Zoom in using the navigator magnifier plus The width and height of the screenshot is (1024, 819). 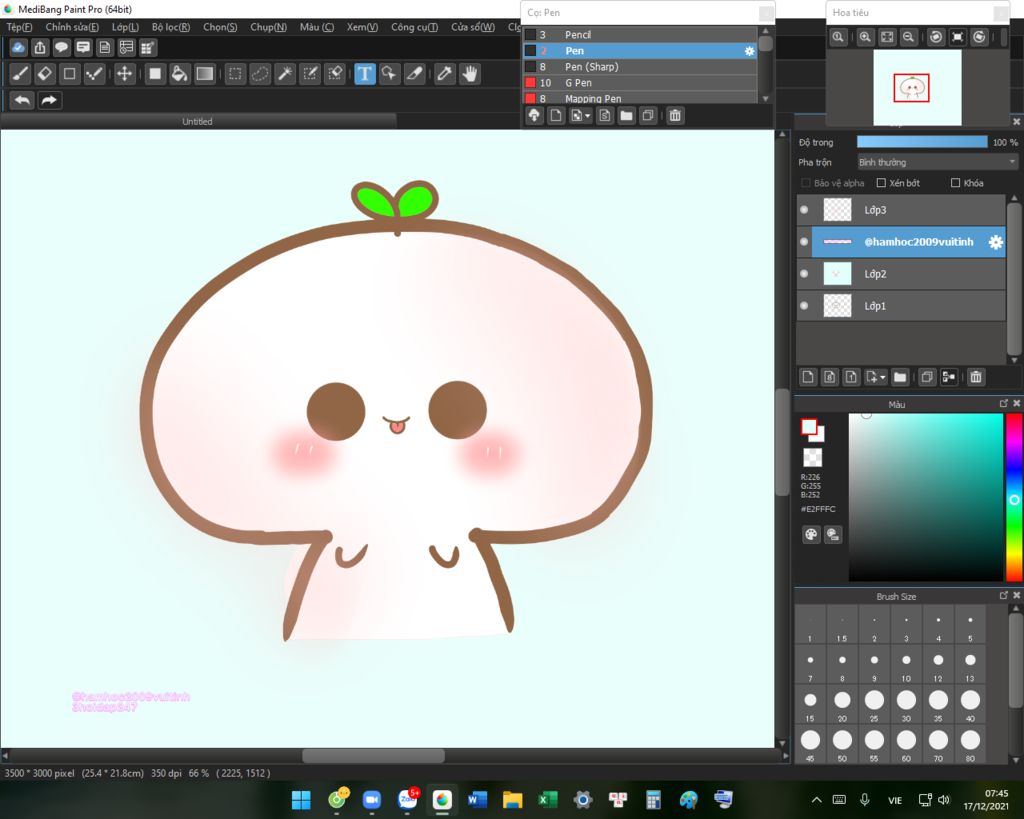[x=865, y=37]
